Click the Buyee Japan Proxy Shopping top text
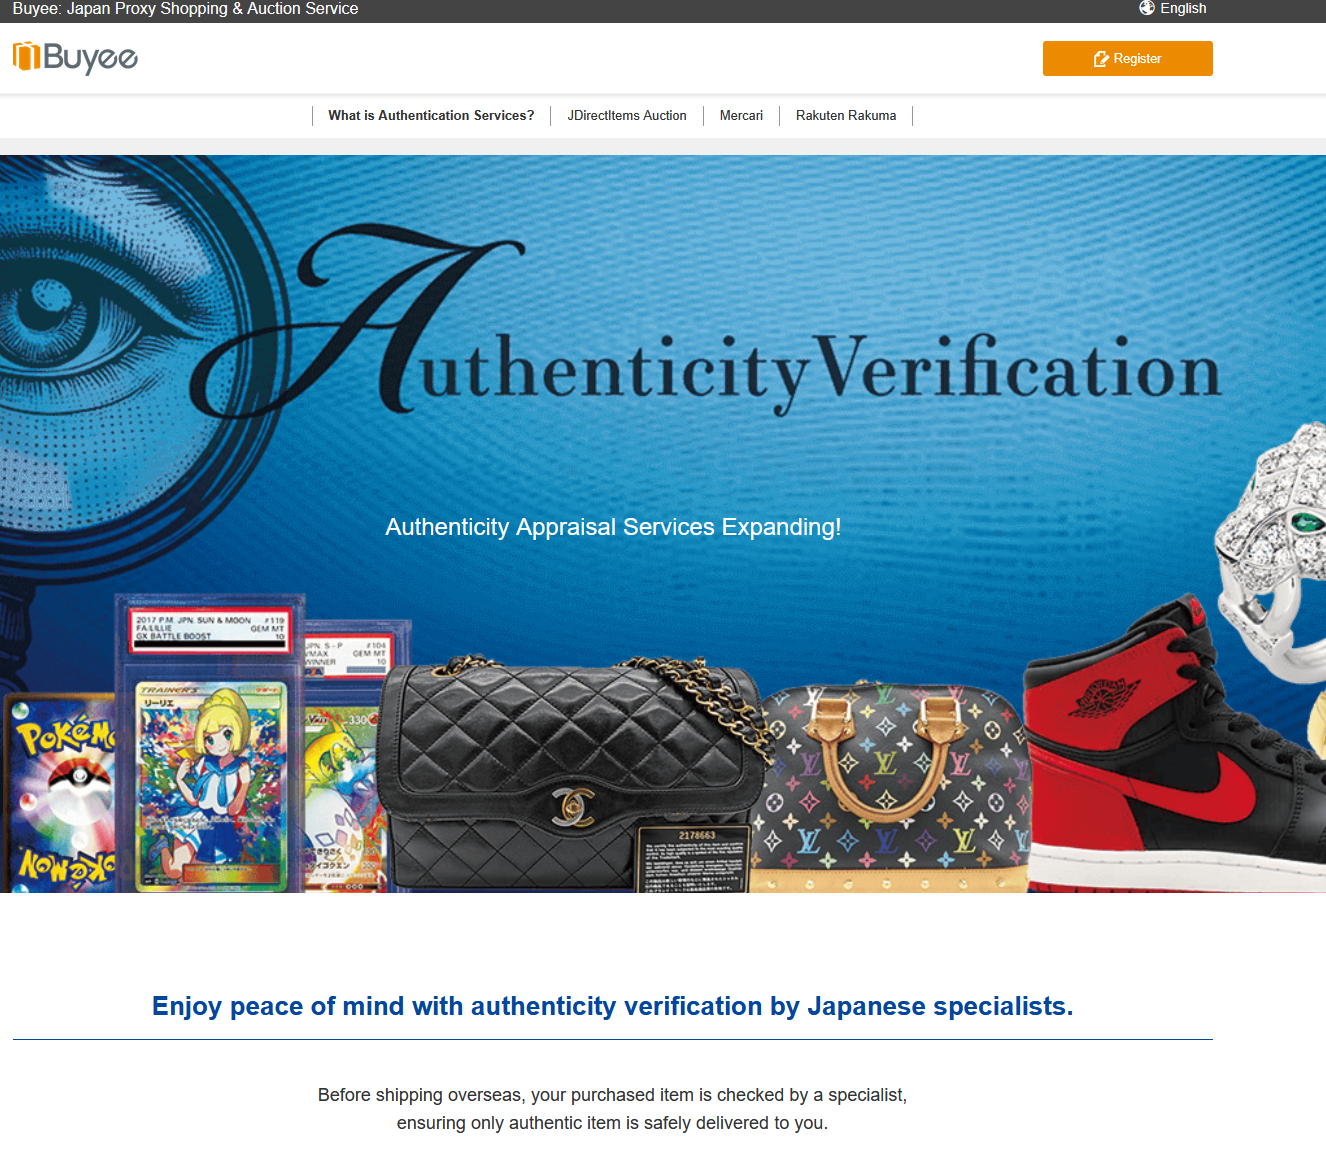Image resolution: width=1326 pixels, height=1174 pixels. click(x=185, y=9)
